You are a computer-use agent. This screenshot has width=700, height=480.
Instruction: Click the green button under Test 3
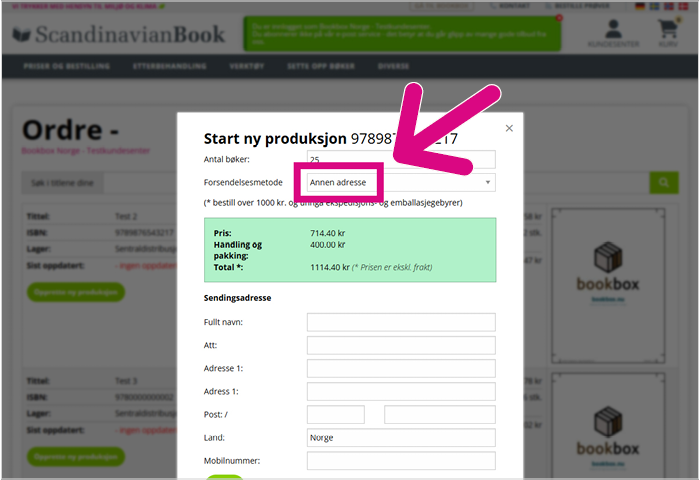point(76,456)
